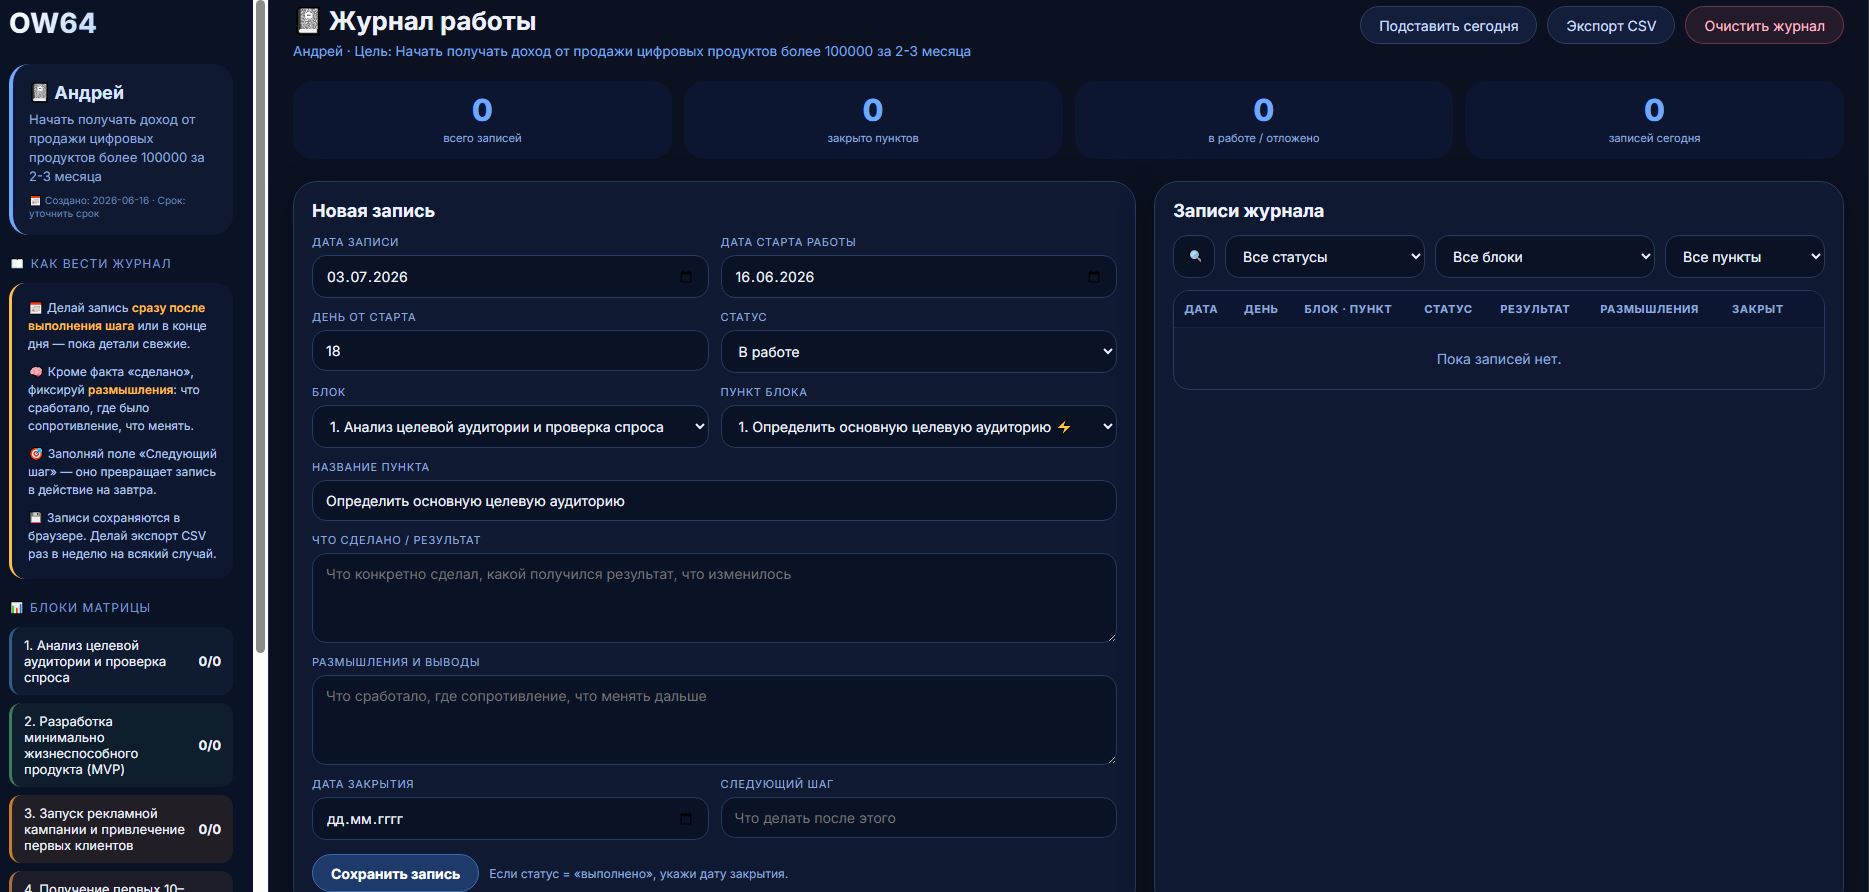The width and height of the screenshot is (1869, 892).
Task: Open the Все блоки filter dropdown
Action: (x=1545, y=257)
